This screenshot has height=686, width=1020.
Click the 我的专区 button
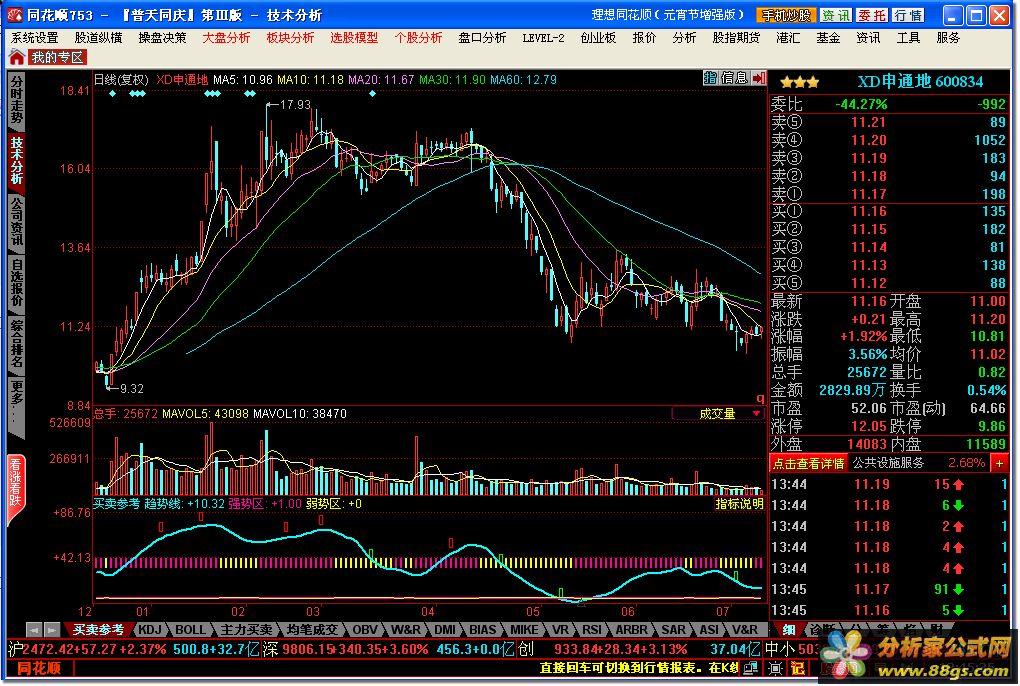pyautogui.click(x=57, y=57)
